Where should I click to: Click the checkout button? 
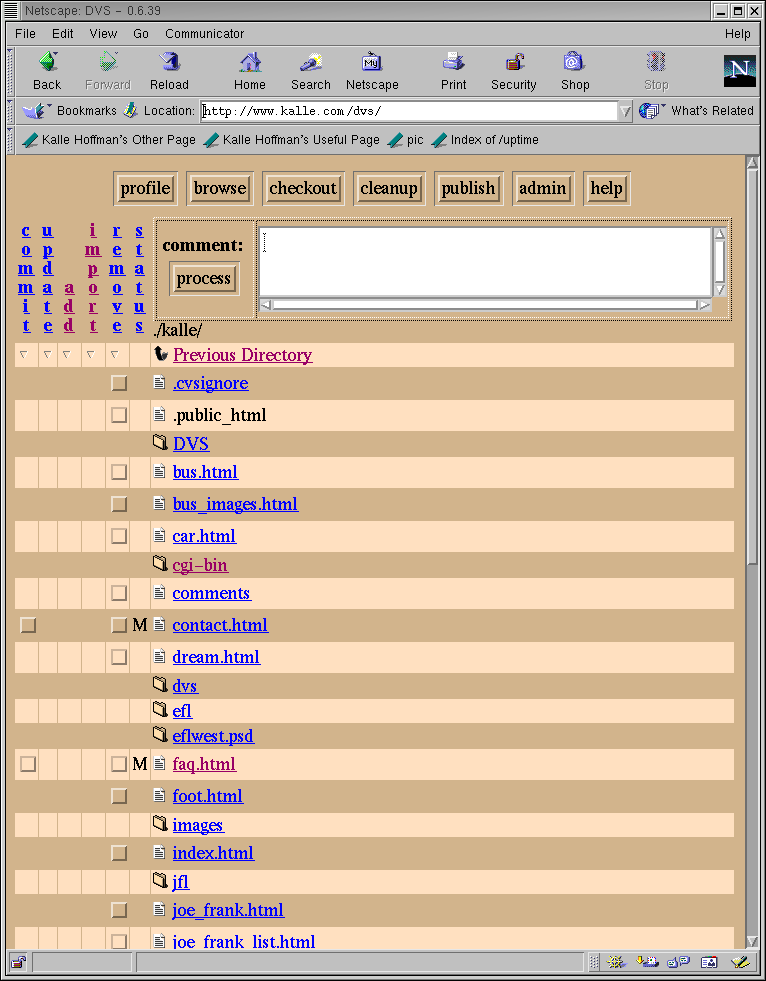click(303, 188)
